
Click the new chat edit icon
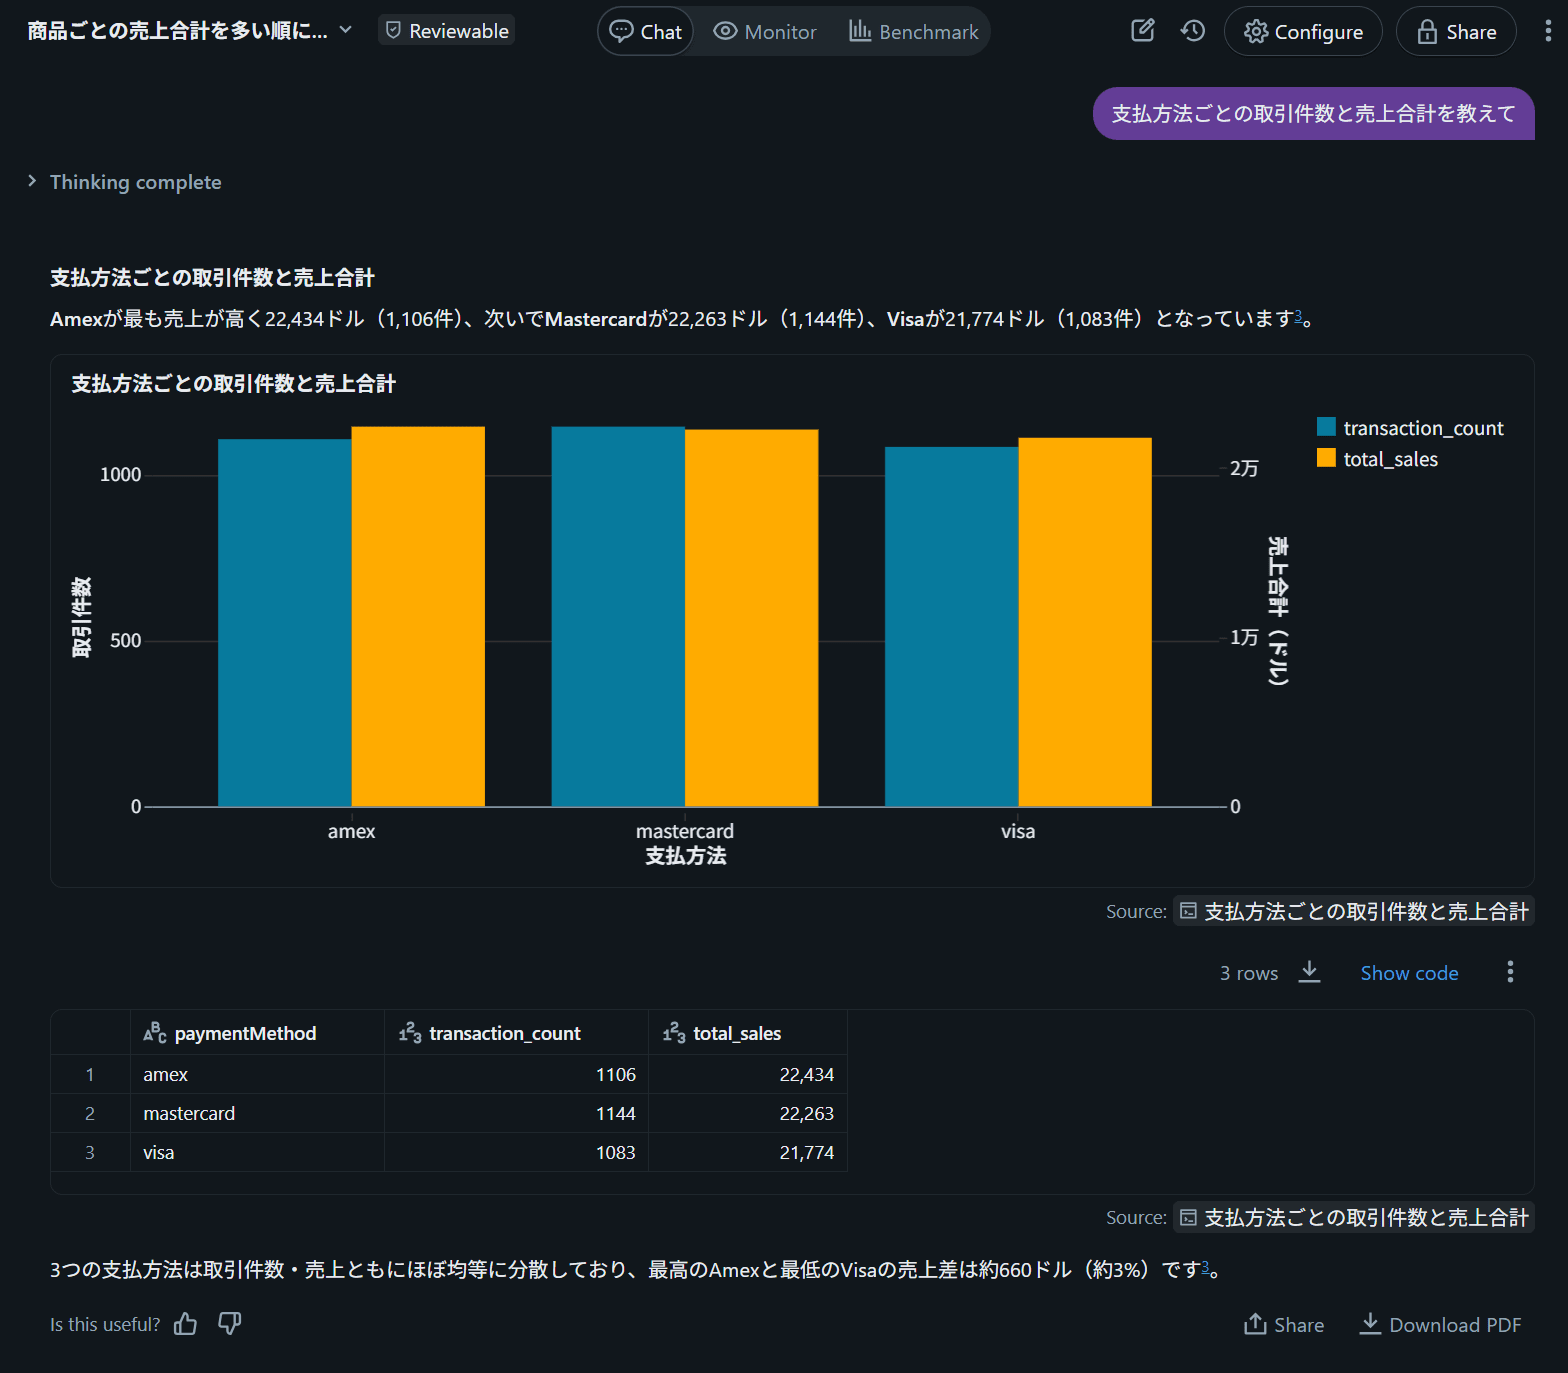1142,31
